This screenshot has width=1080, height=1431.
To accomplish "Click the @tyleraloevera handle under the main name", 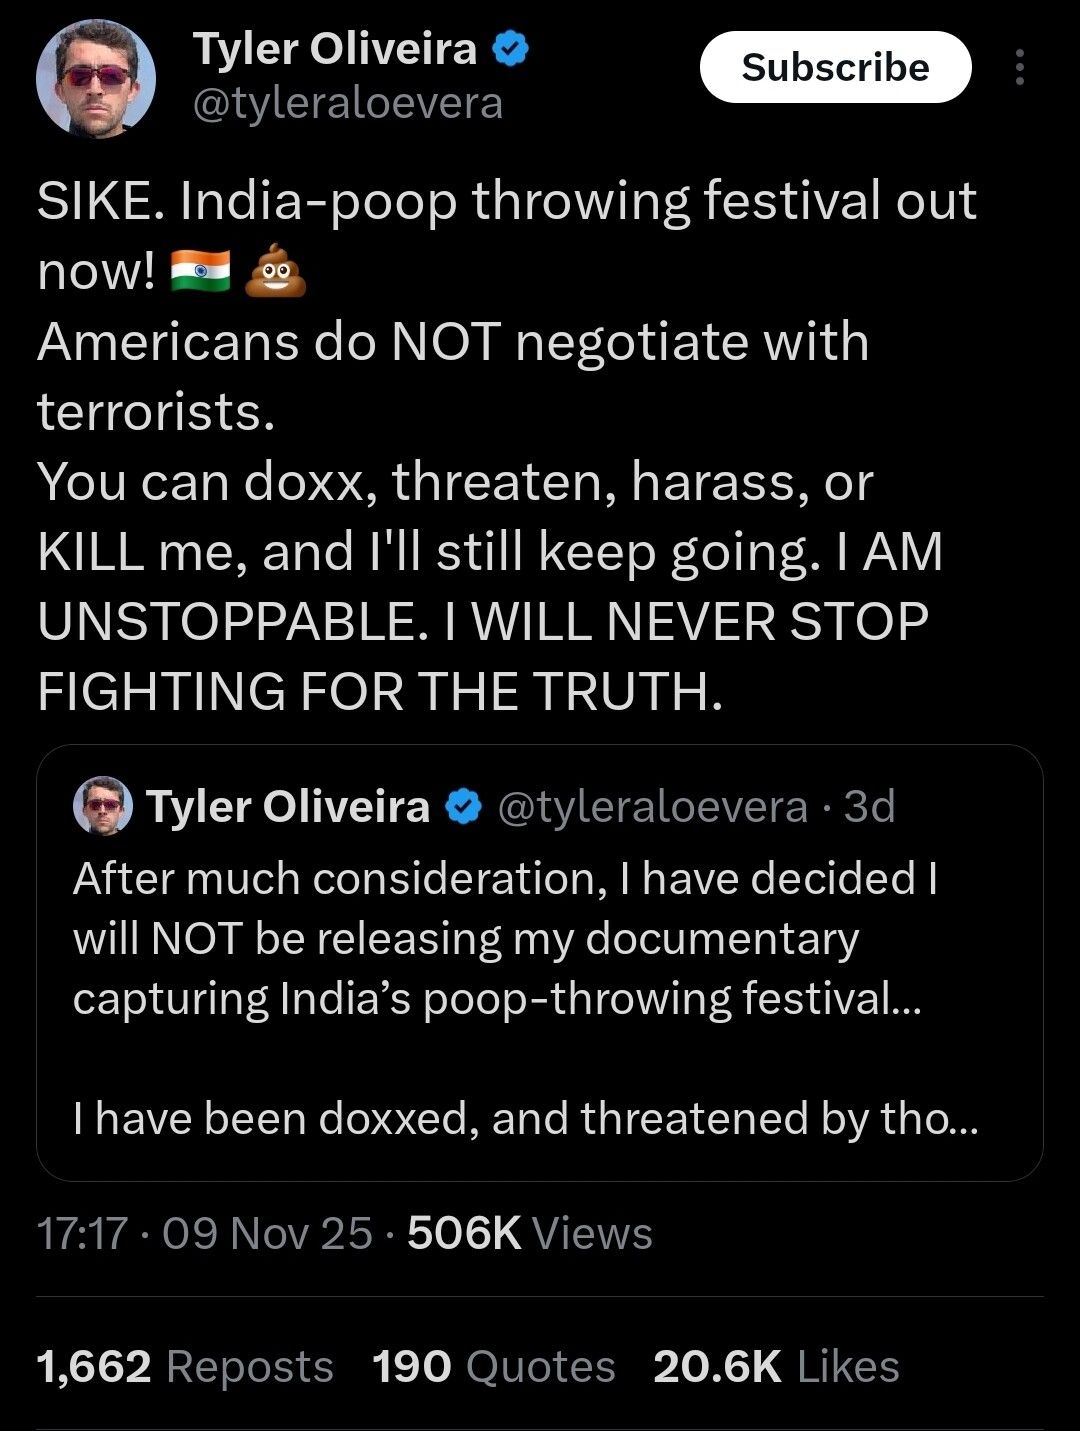I will [347, 103].
